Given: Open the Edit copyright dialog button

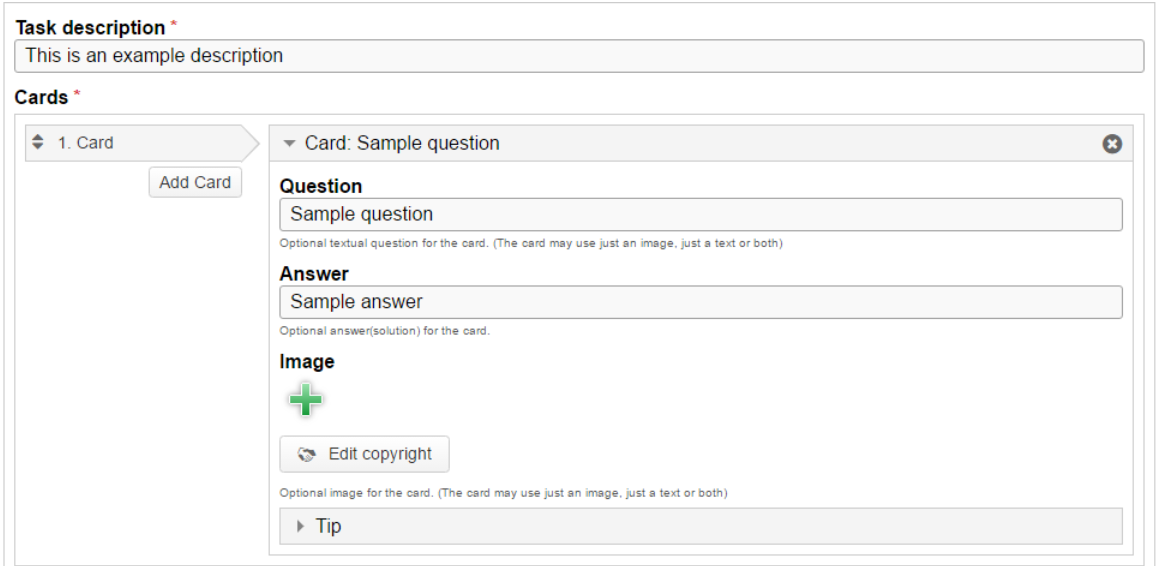Looking at the screenshot, I should 364,454.
